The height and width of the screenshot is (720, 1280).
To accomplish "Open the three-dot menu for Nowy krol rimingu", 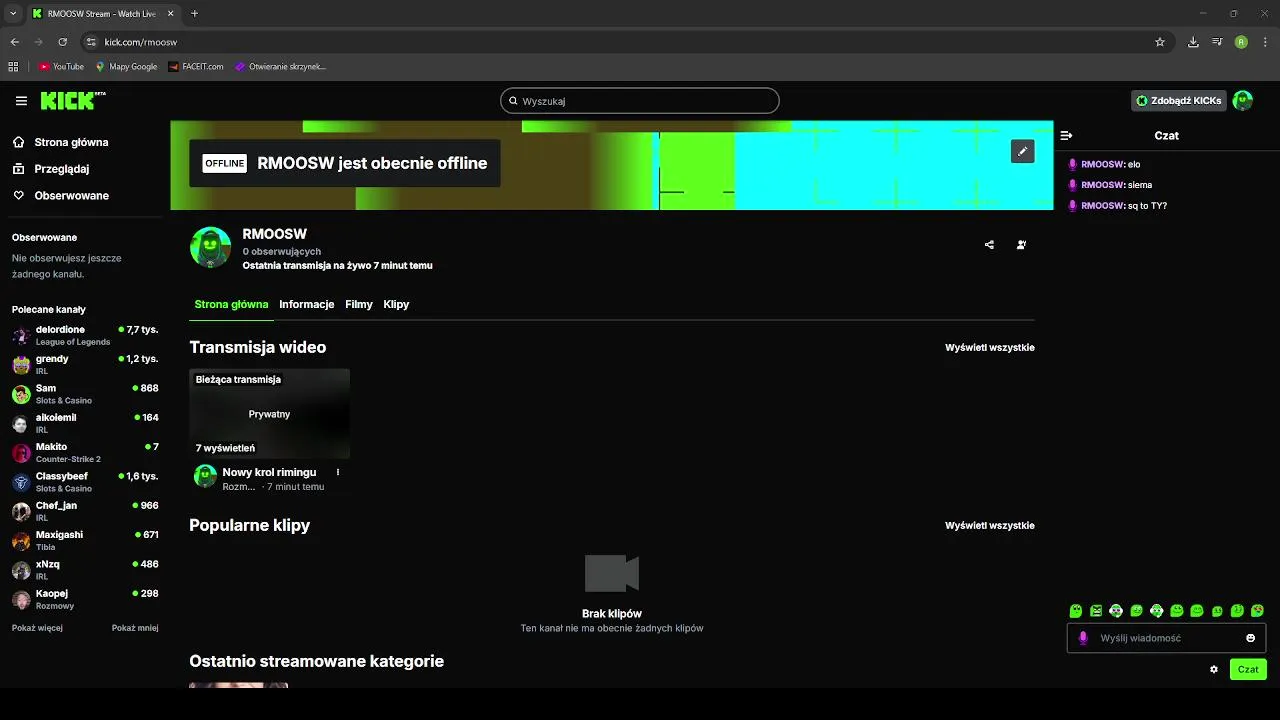I will [338, 472].
